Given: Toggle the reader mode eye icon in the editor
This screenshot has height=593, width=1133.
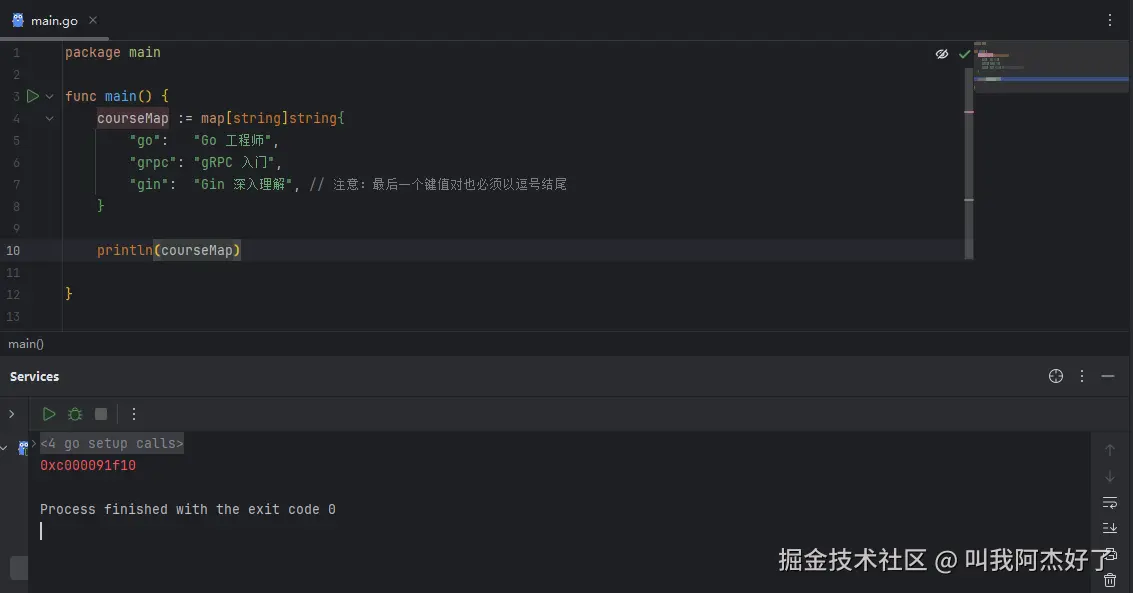Looking at the screenshot, I should [x=942, y=54].
